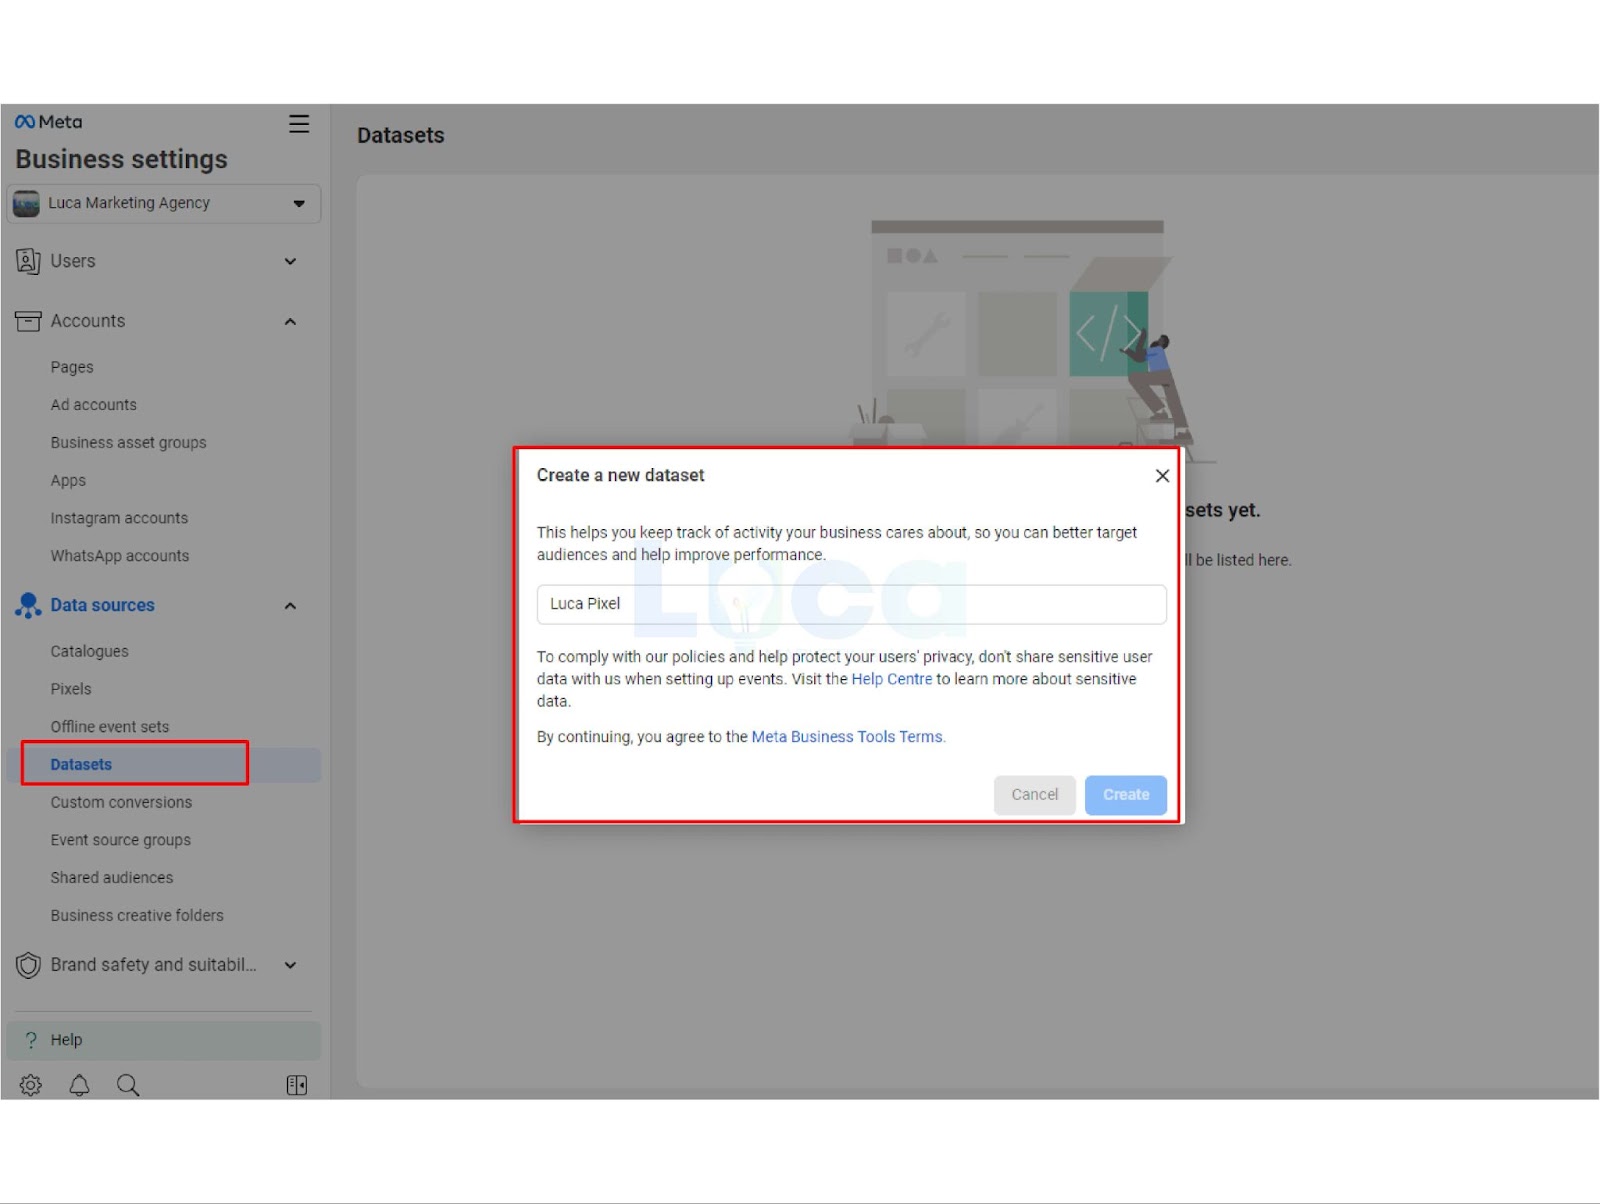Go to Apps in Accounts
1600x1204 pixels.
click(x=68, y=480)
